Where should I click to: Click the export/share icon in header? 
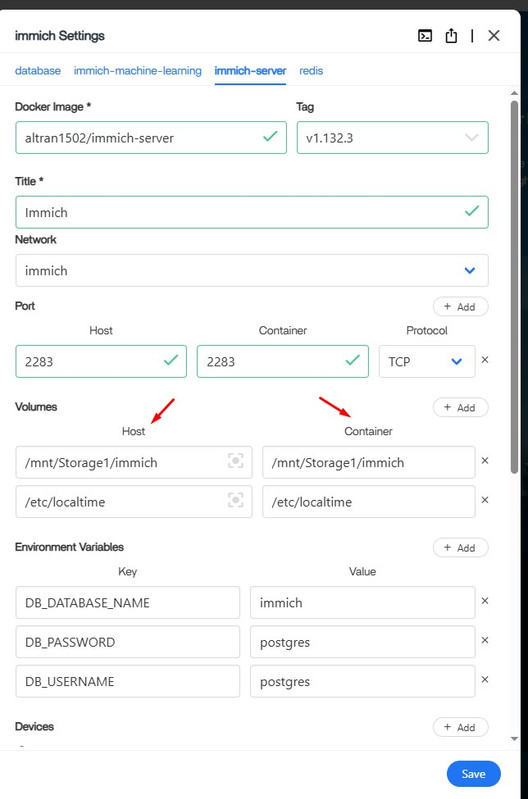coord(451,36)
